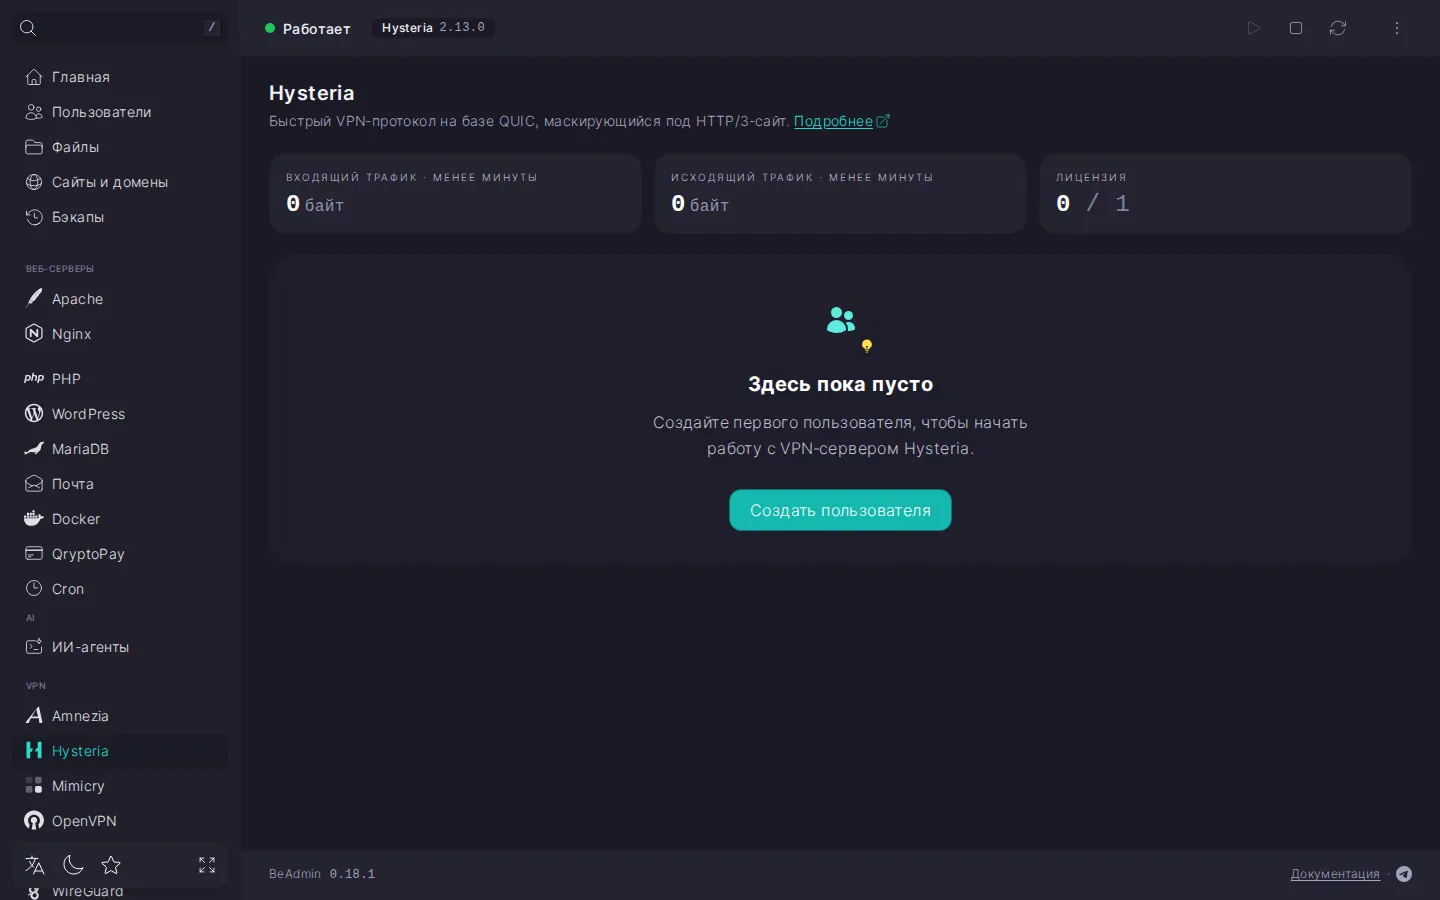Click the Apache feather icon
Screen dimensions: 1440x900
click(34, 298)
